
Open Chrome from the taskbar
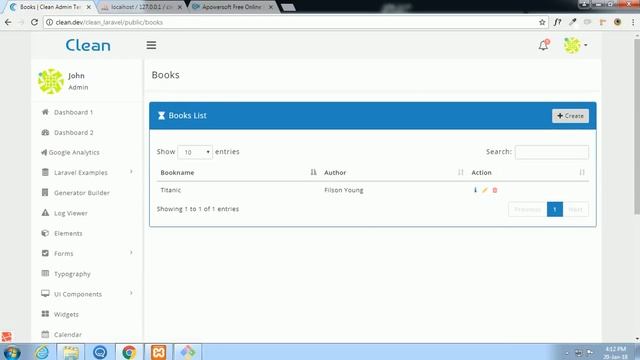click(x=129, y=352)
